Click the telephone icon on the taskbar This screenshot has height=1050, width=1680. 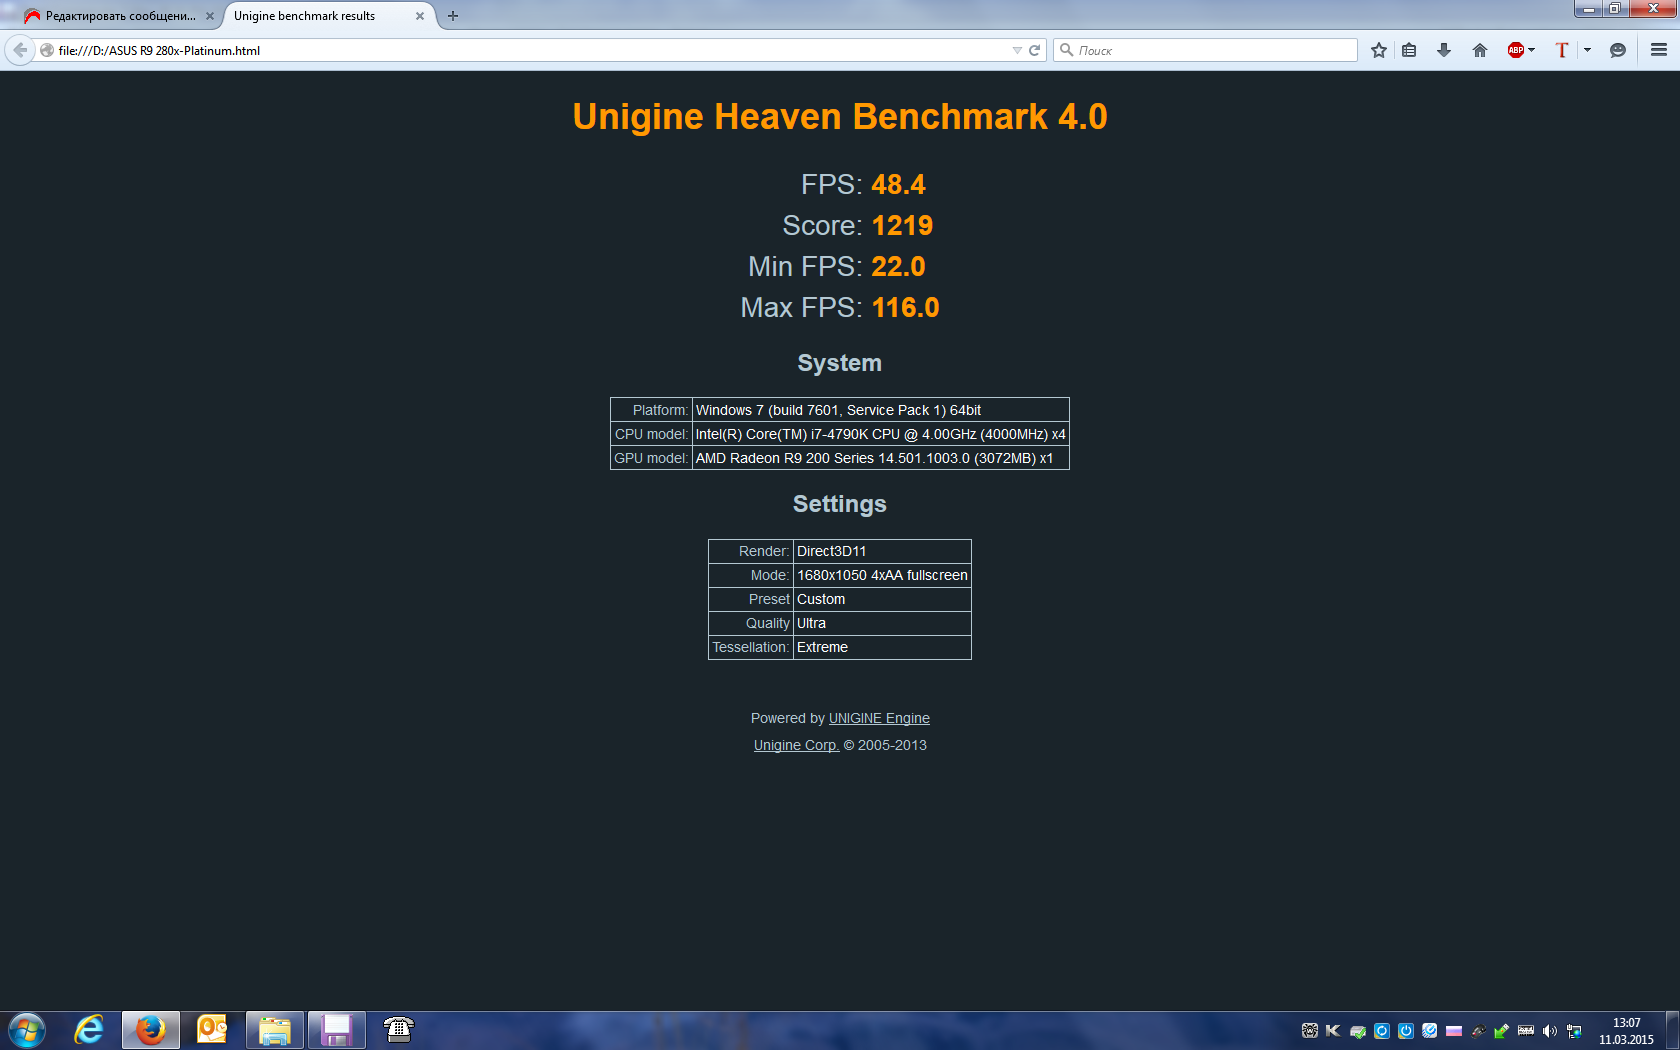(399, 1030)
